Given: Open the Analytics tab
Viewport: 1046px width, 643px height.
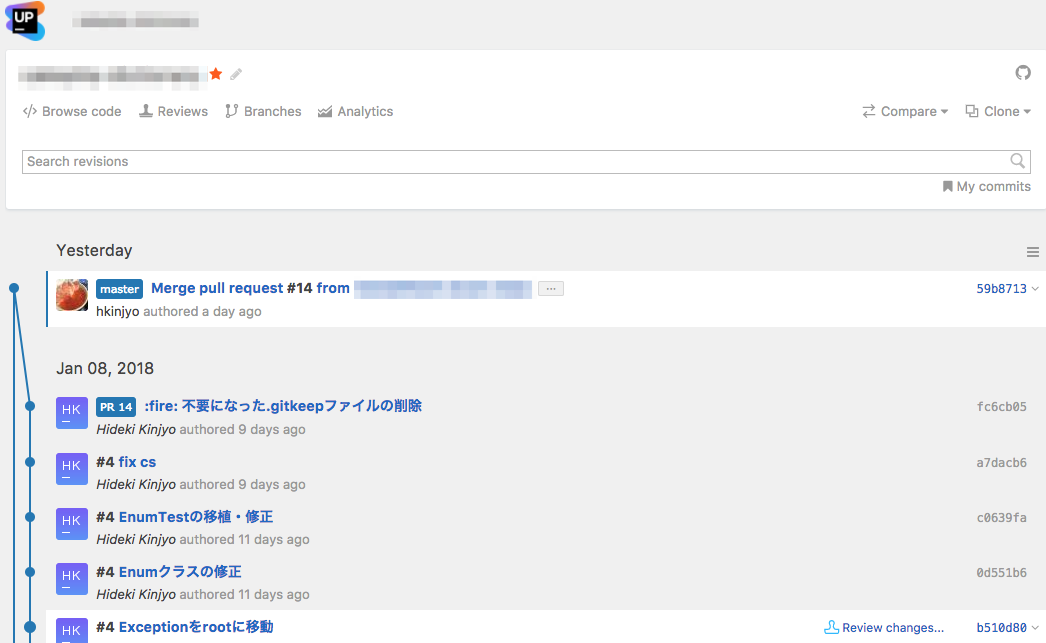Looking at the screenshot, I should tap(356, 111).
